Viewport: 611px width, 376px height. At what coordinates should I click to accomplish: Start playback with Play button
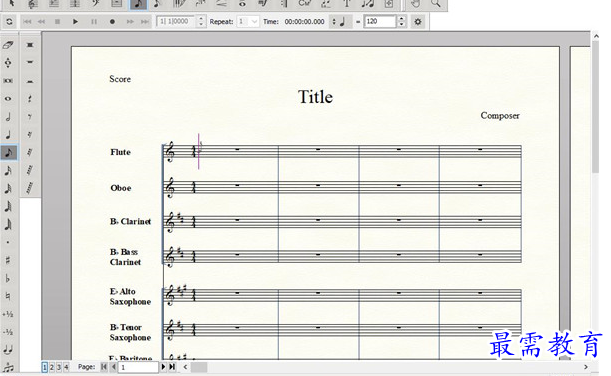click(75, 22)
